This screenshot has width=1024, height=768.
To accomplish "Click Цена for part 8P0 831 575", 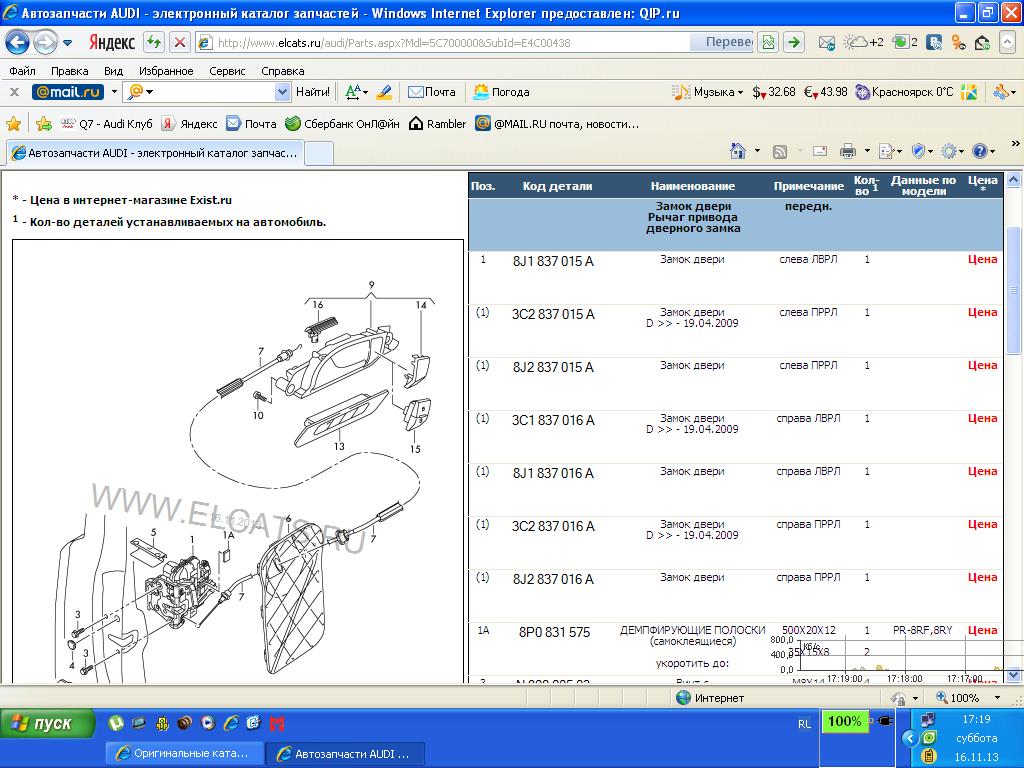I will [x=982, y=630].
